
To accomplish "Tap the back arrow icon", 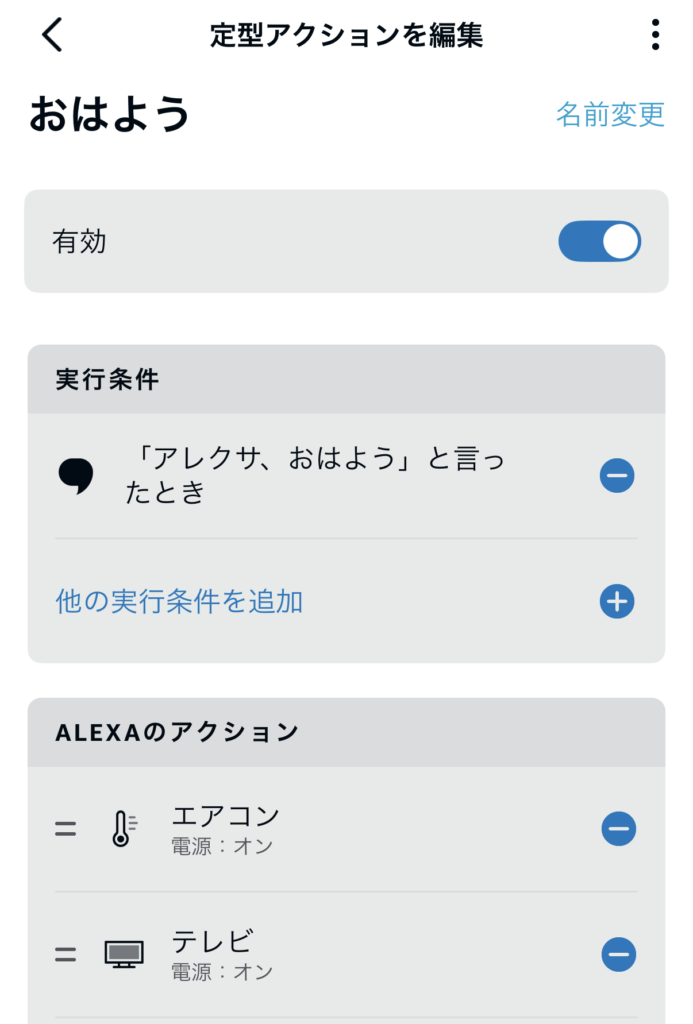I will click(x=53, y=35).
